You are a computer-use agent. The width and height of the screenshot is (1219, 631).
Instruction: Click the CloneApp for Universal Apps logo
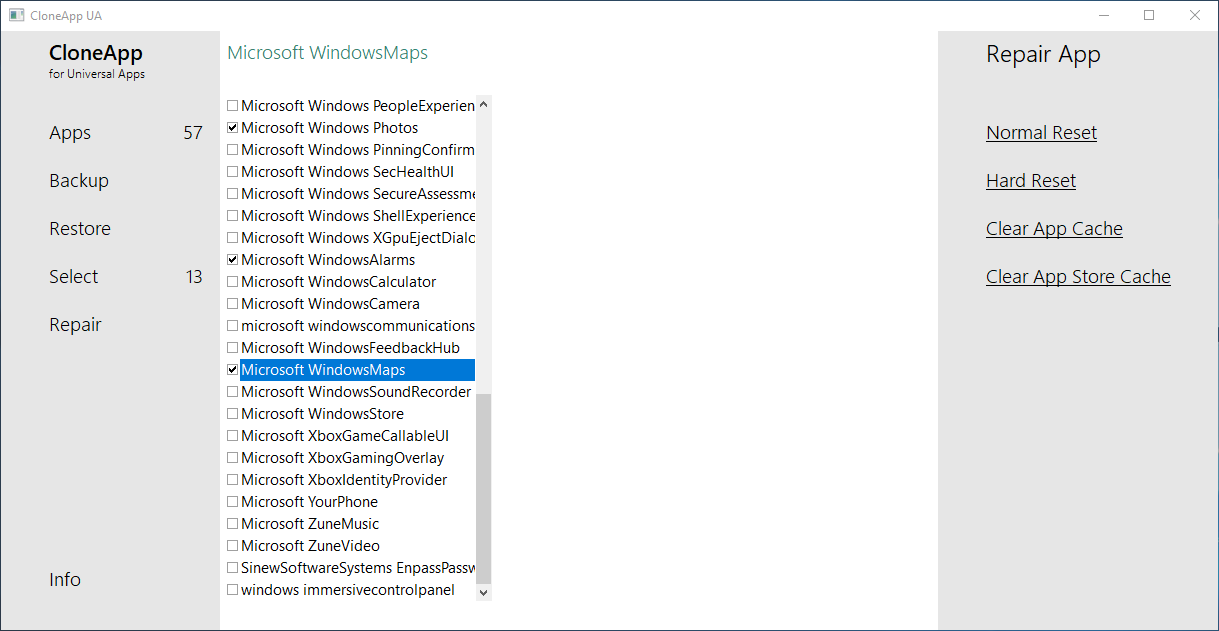97,61
